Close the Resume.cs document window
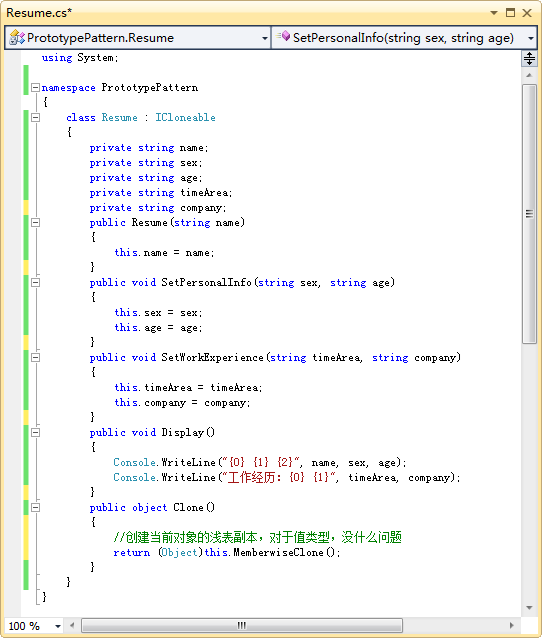Screen dimensions: 542x638 (527, 13)
